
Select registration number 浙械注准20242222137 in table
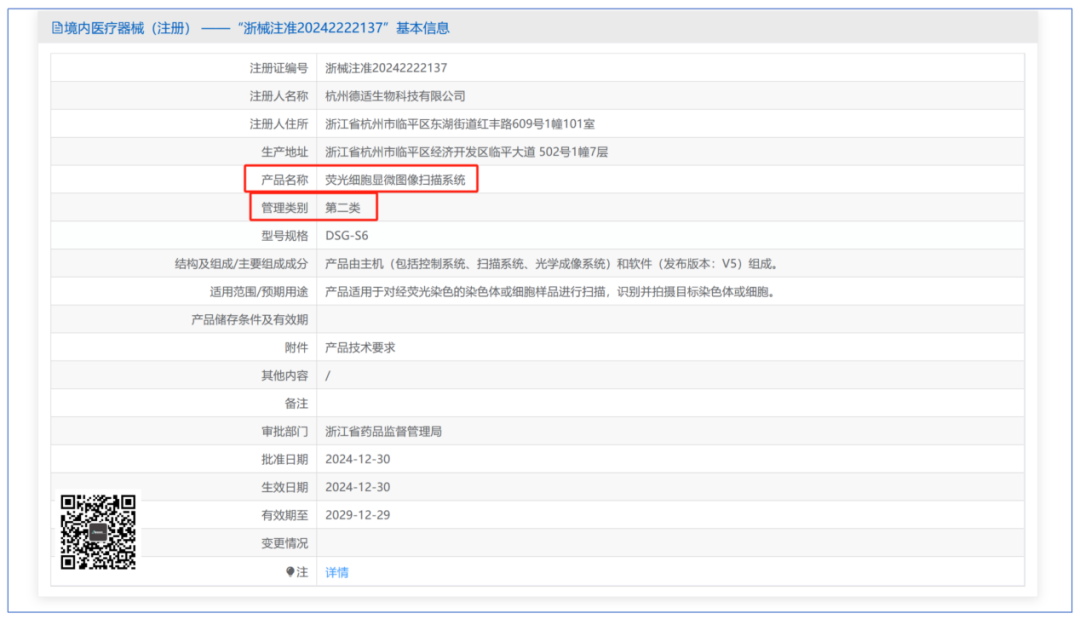point(386,68)
